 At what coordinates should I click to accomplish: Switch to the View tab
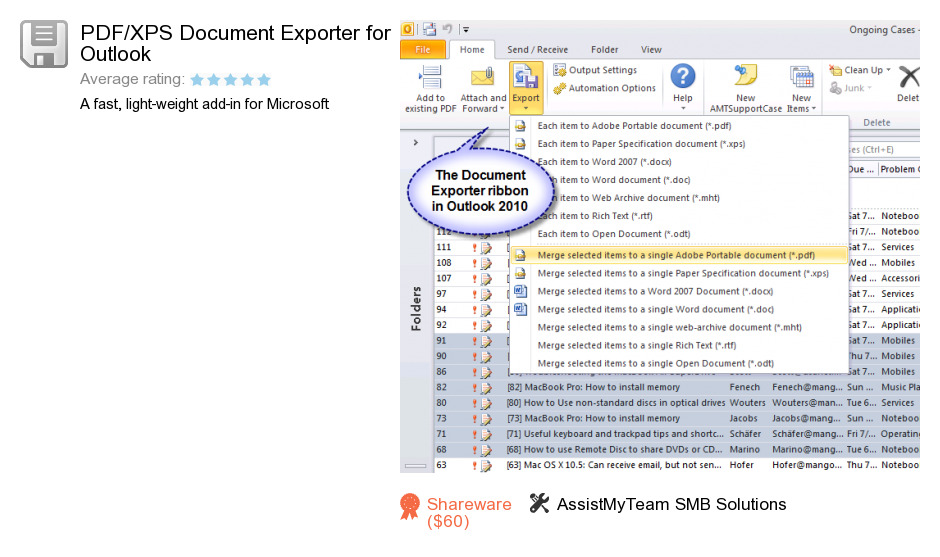[651, 50]
